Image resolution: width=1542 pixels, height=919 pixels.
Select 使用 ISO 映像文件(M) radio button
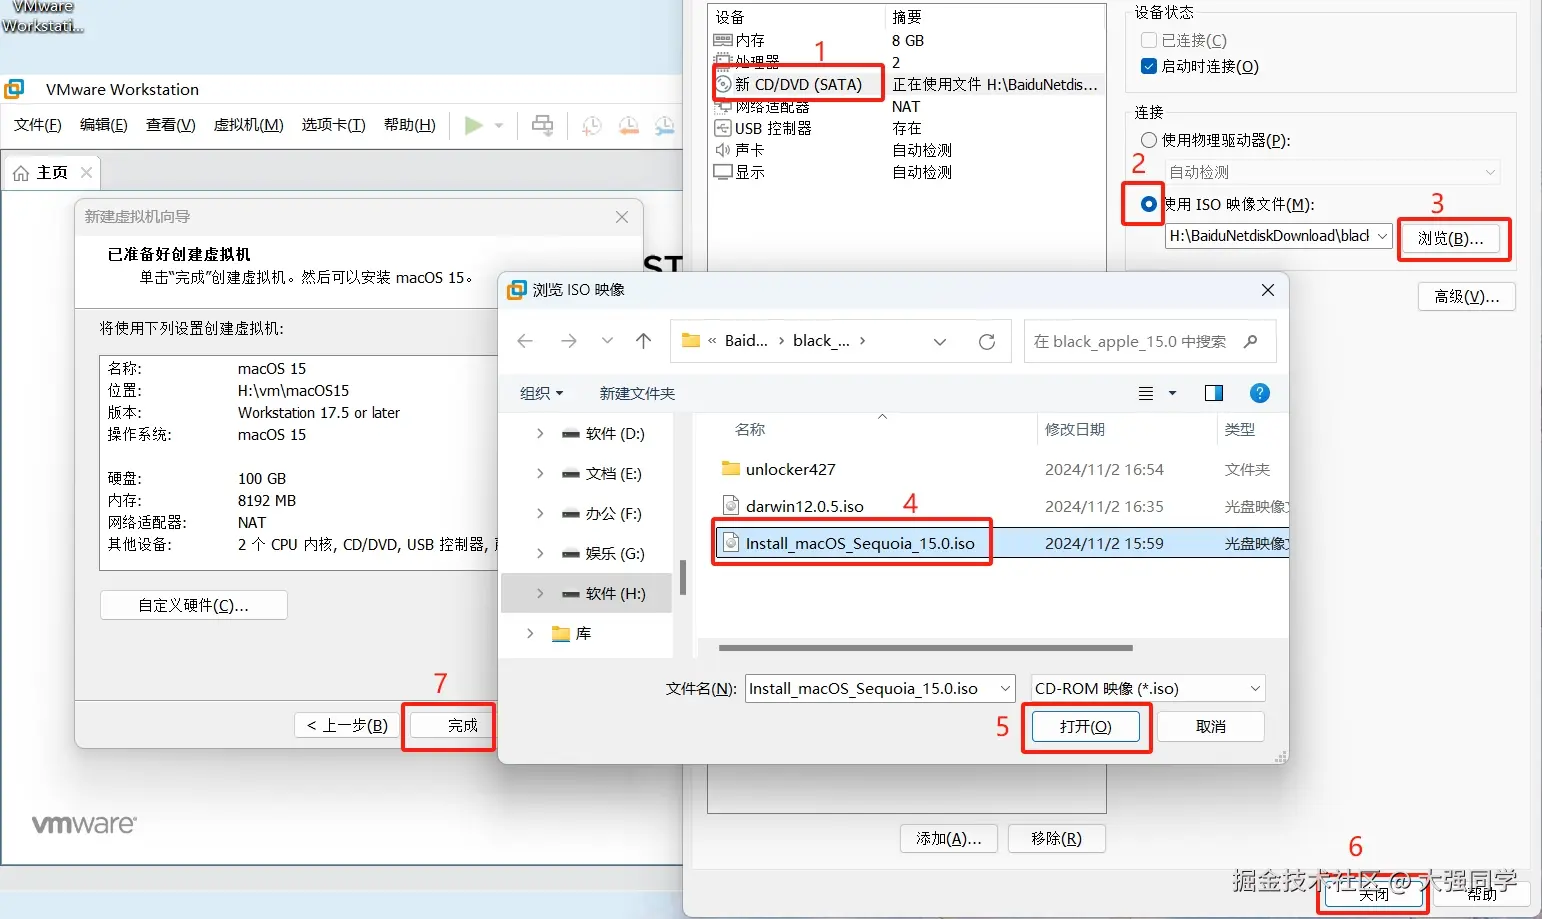1149,204
